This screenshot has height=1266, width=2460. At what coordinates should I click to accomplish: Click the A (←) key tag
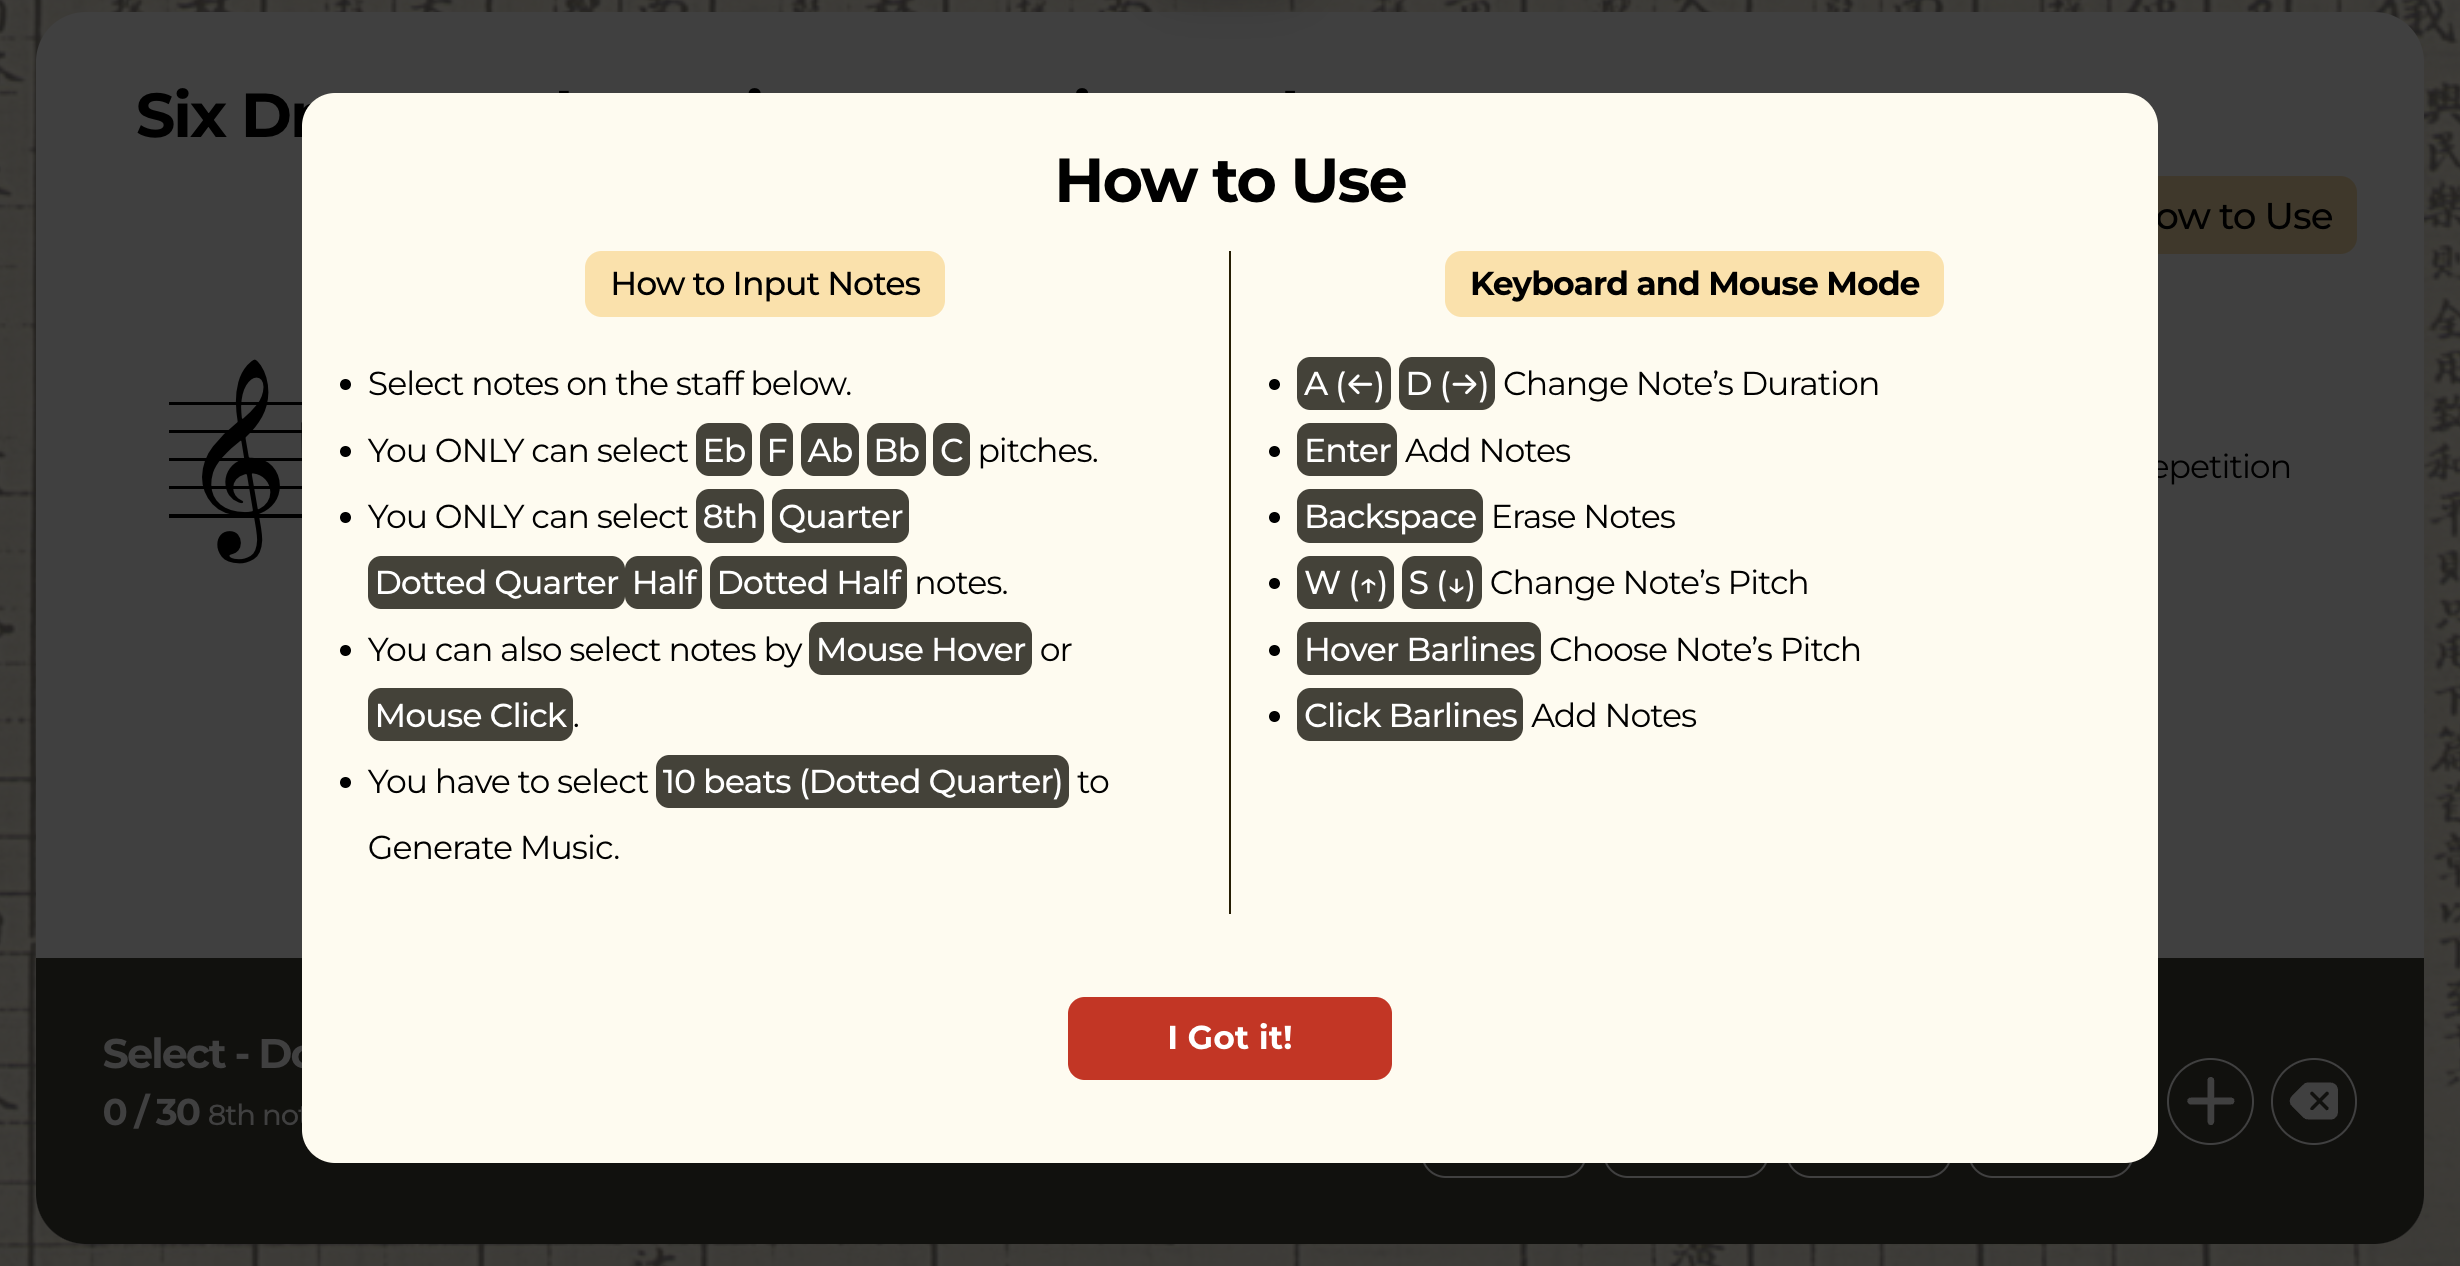click(x=1344, y=383)
